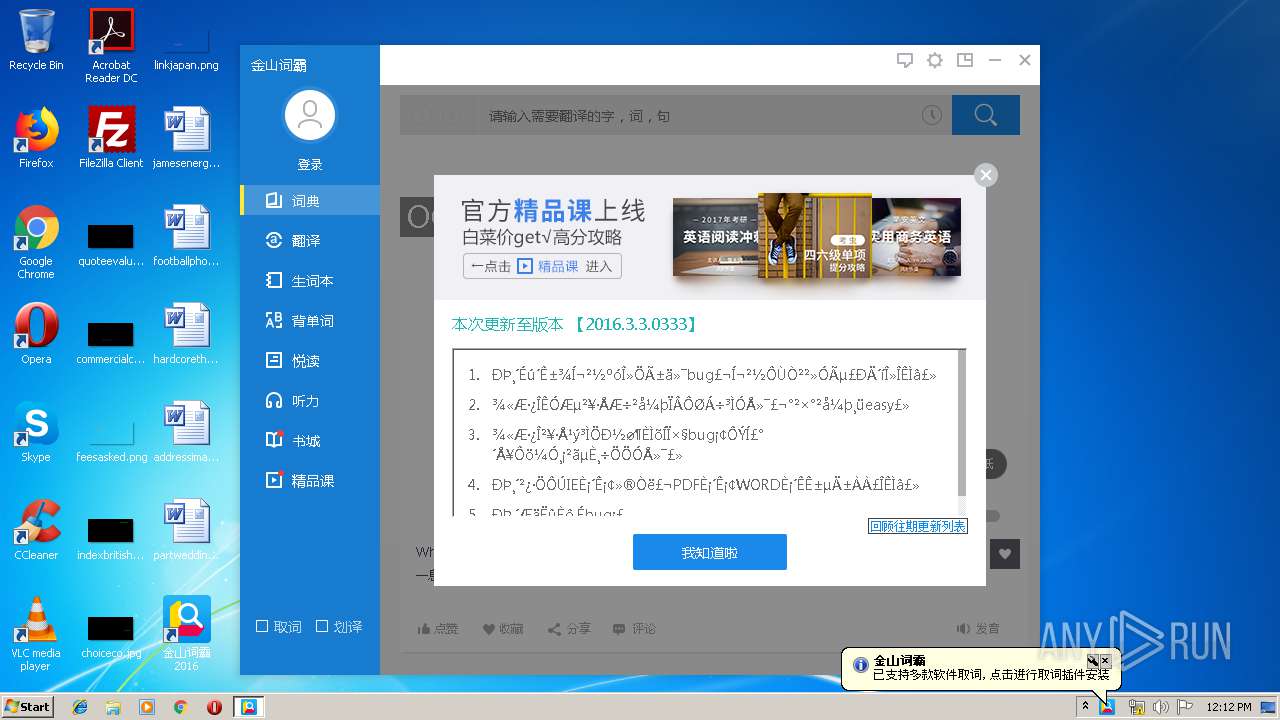Select the CCleaner desktop icon

[x=36, y=530]
